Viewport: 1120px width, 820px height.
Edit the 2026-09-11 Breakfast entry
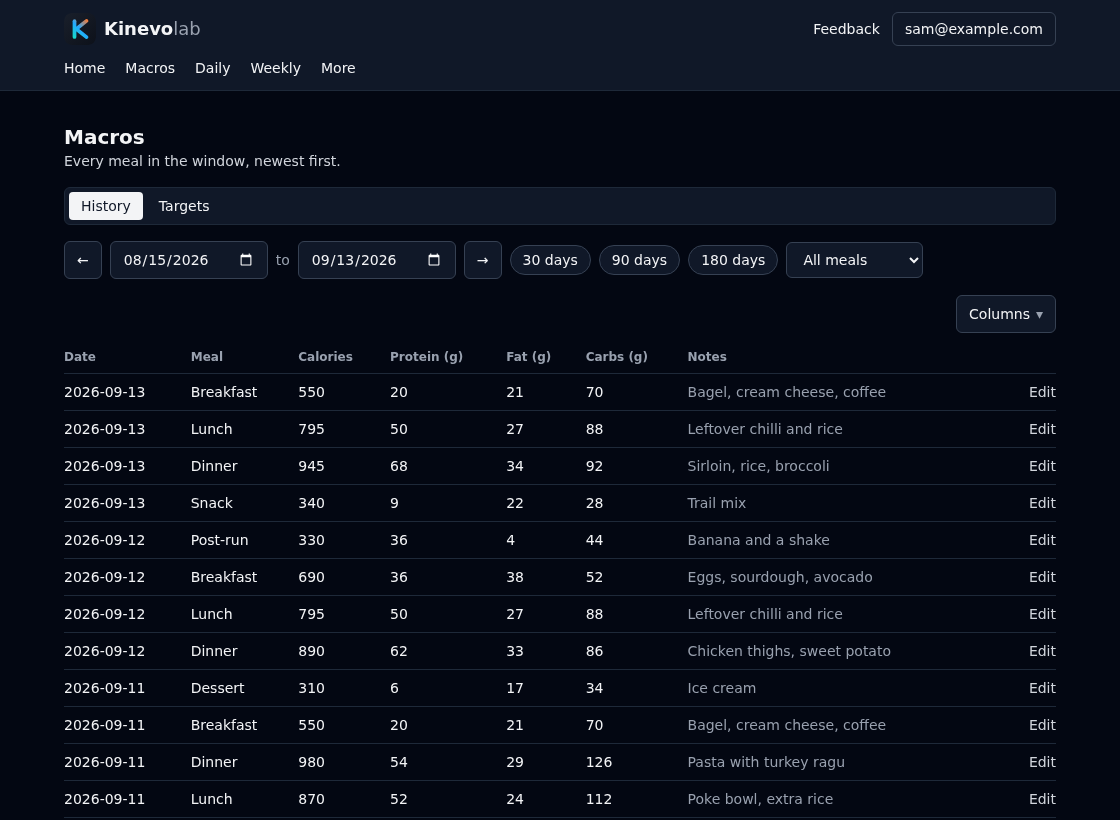tap(1042, 726)
